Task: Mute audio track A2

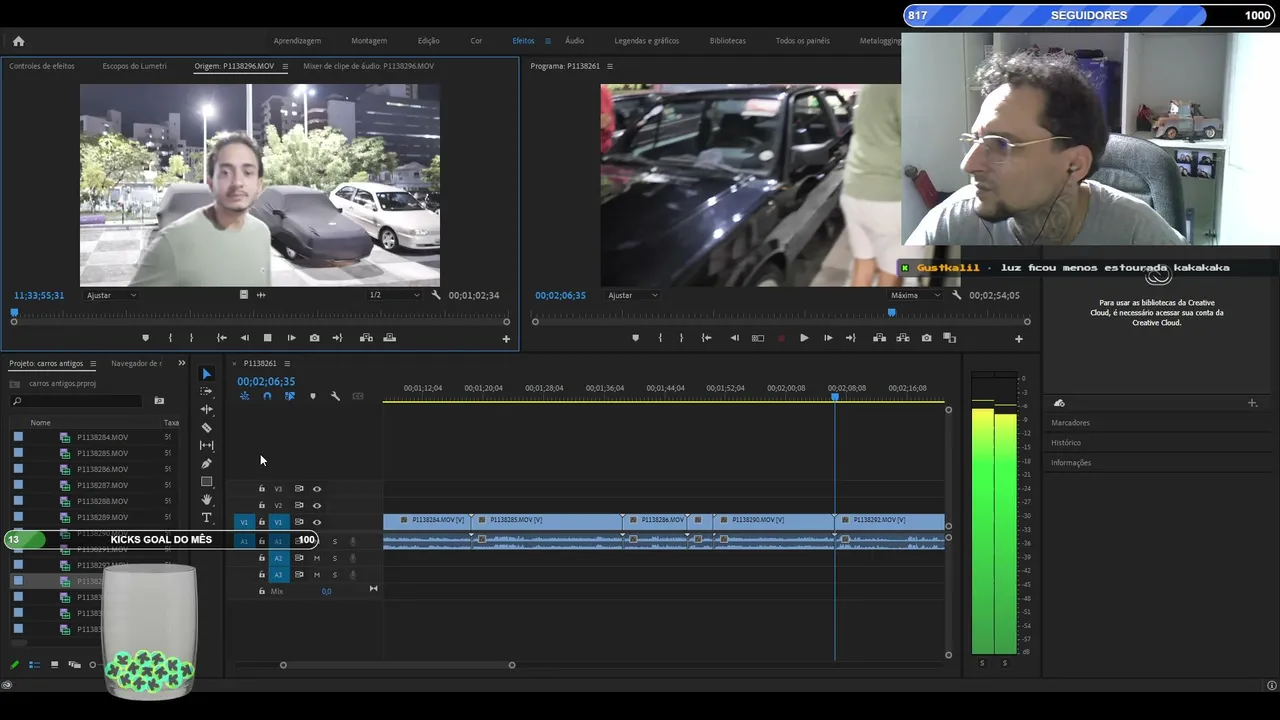Action: pyautogui.click(x=317, y=558)
